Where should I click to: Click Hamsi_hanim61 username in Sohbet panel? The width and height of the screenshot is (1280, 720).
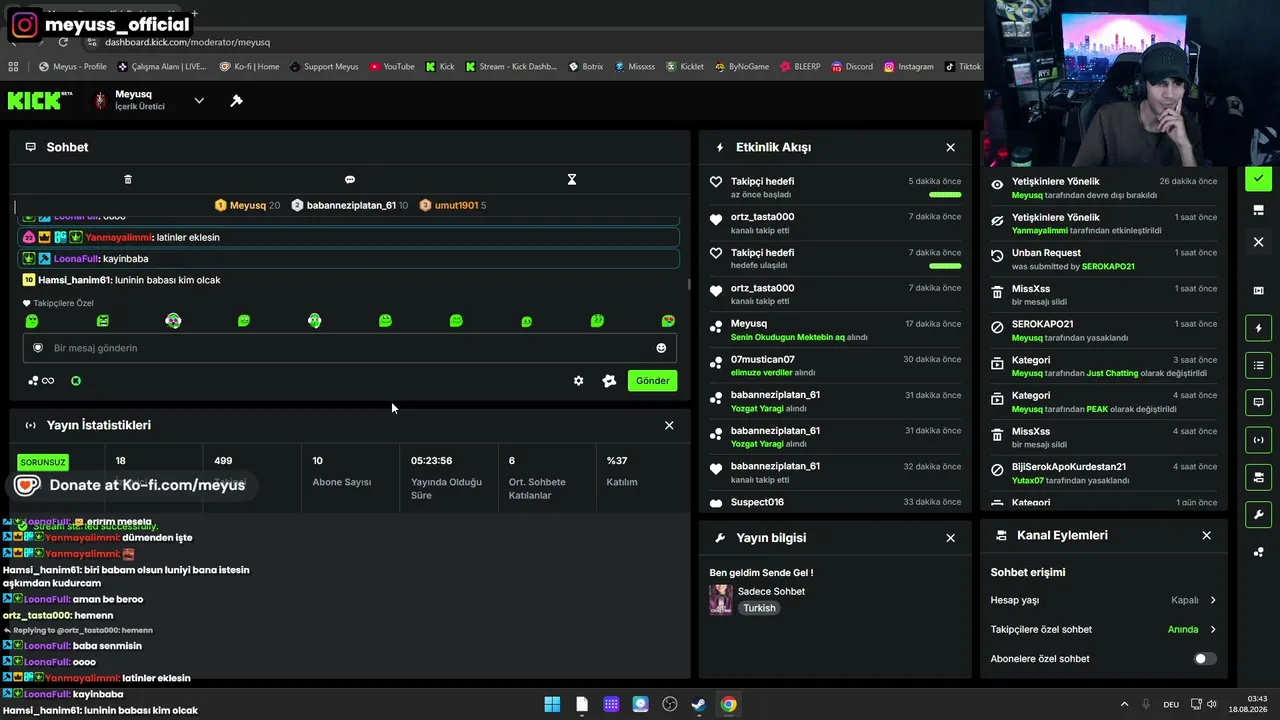coord(73,280)
